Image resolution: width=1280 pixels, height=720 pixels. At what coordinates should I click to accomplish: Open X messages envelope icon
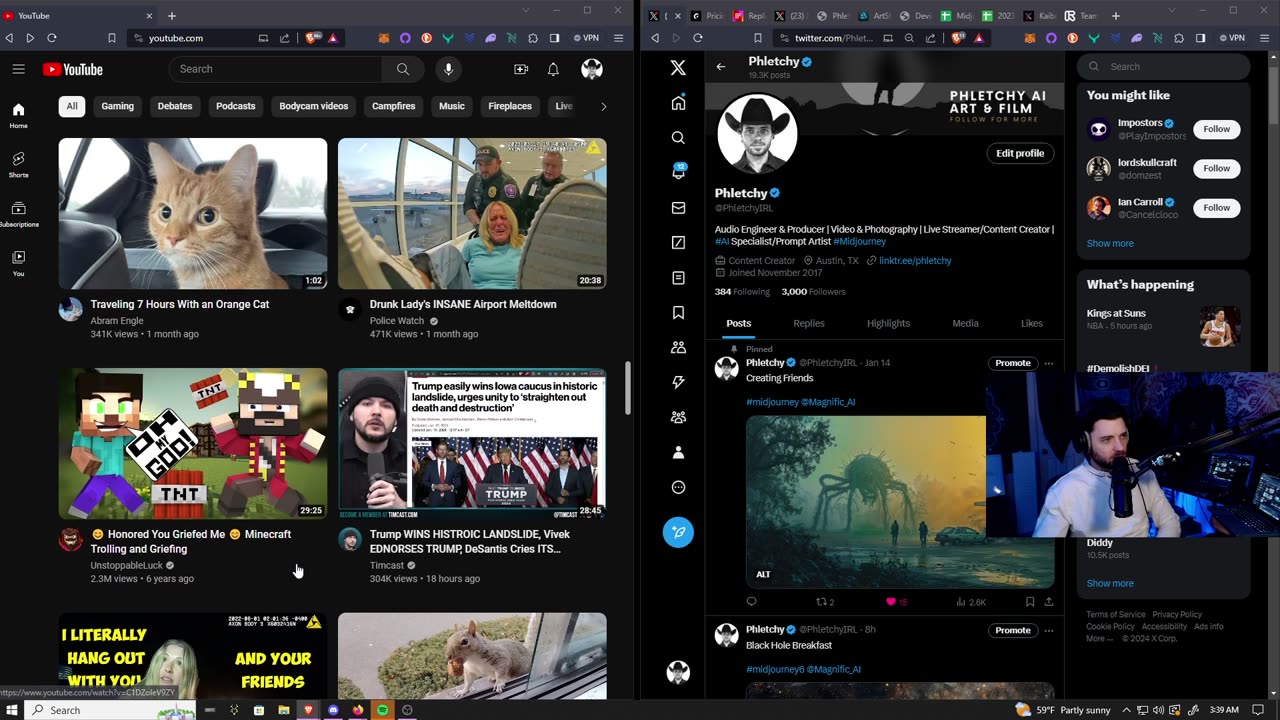tap(678, 208)
